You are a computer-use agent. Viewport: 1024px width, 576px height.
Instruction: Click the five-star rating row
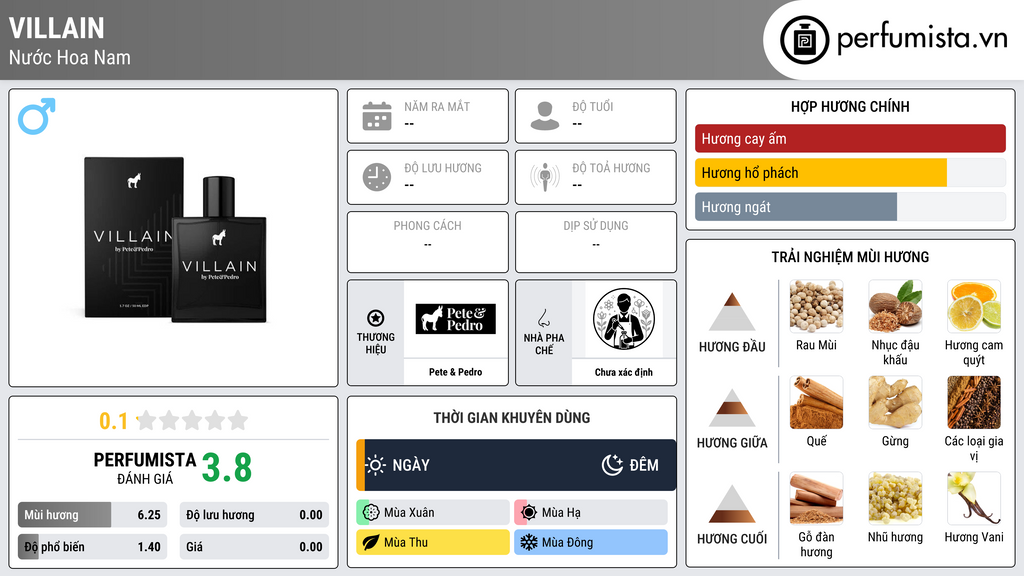(192, 421)
